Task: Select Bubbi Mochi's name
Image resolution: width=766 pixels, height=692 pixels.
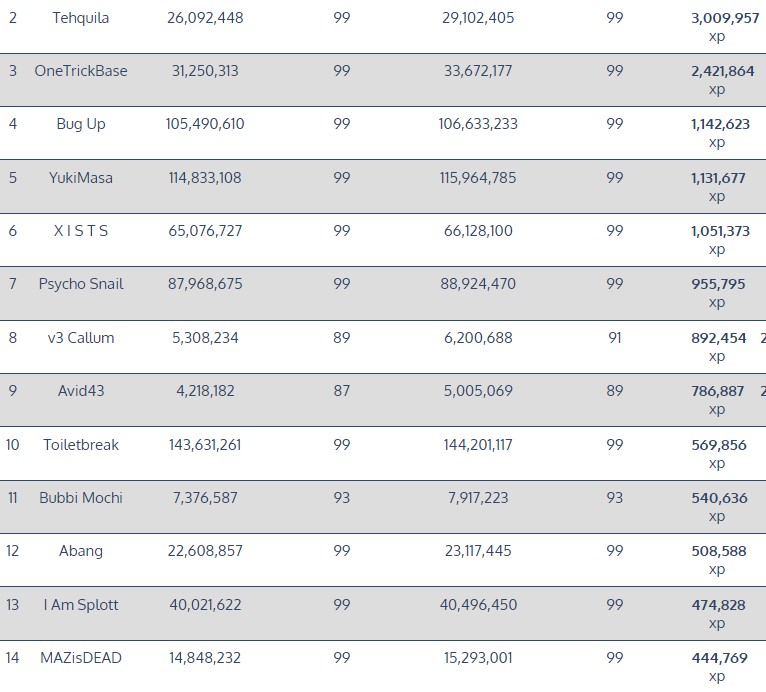Action: 81,498
